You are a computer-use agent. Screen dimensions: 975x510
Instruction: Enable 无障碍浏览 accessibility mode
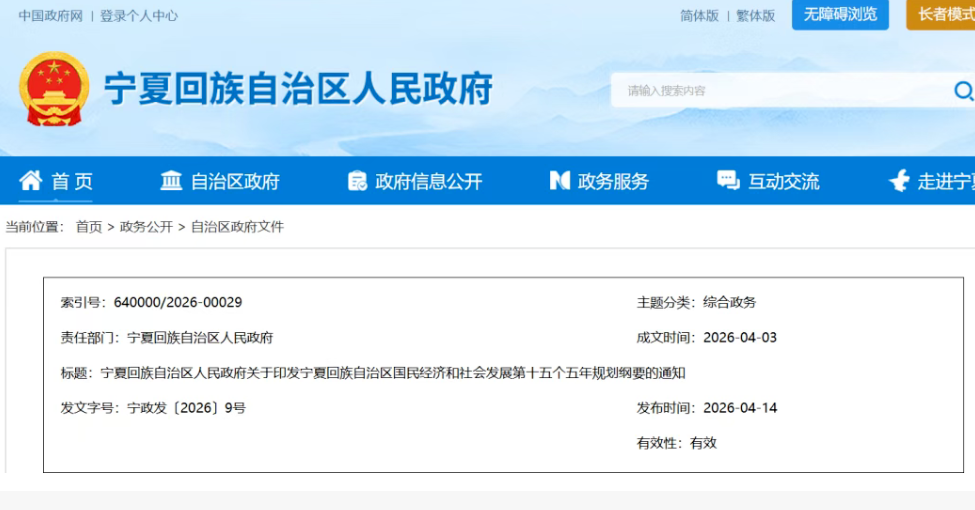(x=840, y=14)
